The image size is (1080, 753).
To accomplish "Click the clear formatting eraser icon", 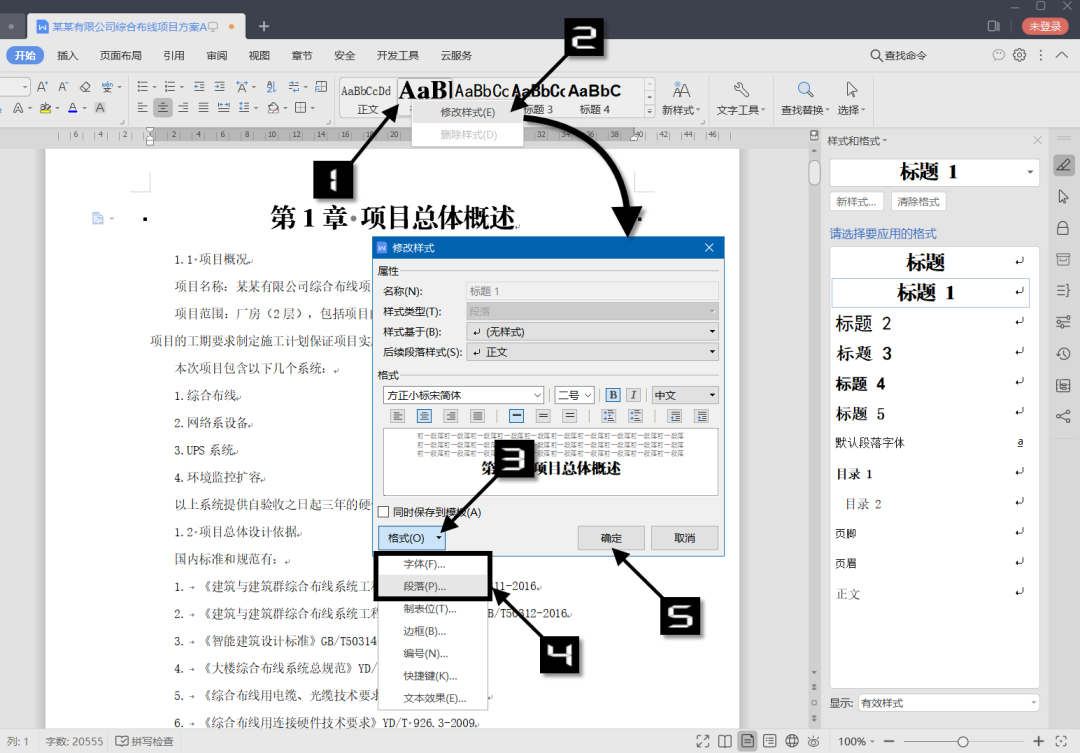I will point(85,87).
